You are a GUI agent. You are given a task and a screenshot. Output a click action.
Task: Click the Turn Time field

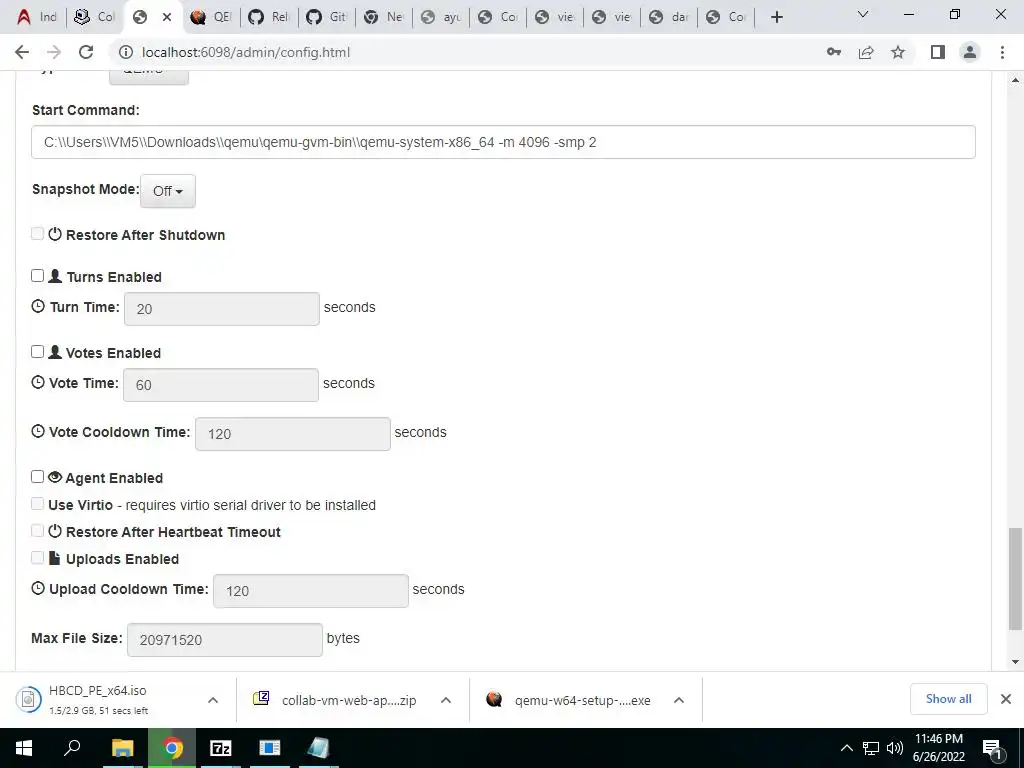[221, 309]
